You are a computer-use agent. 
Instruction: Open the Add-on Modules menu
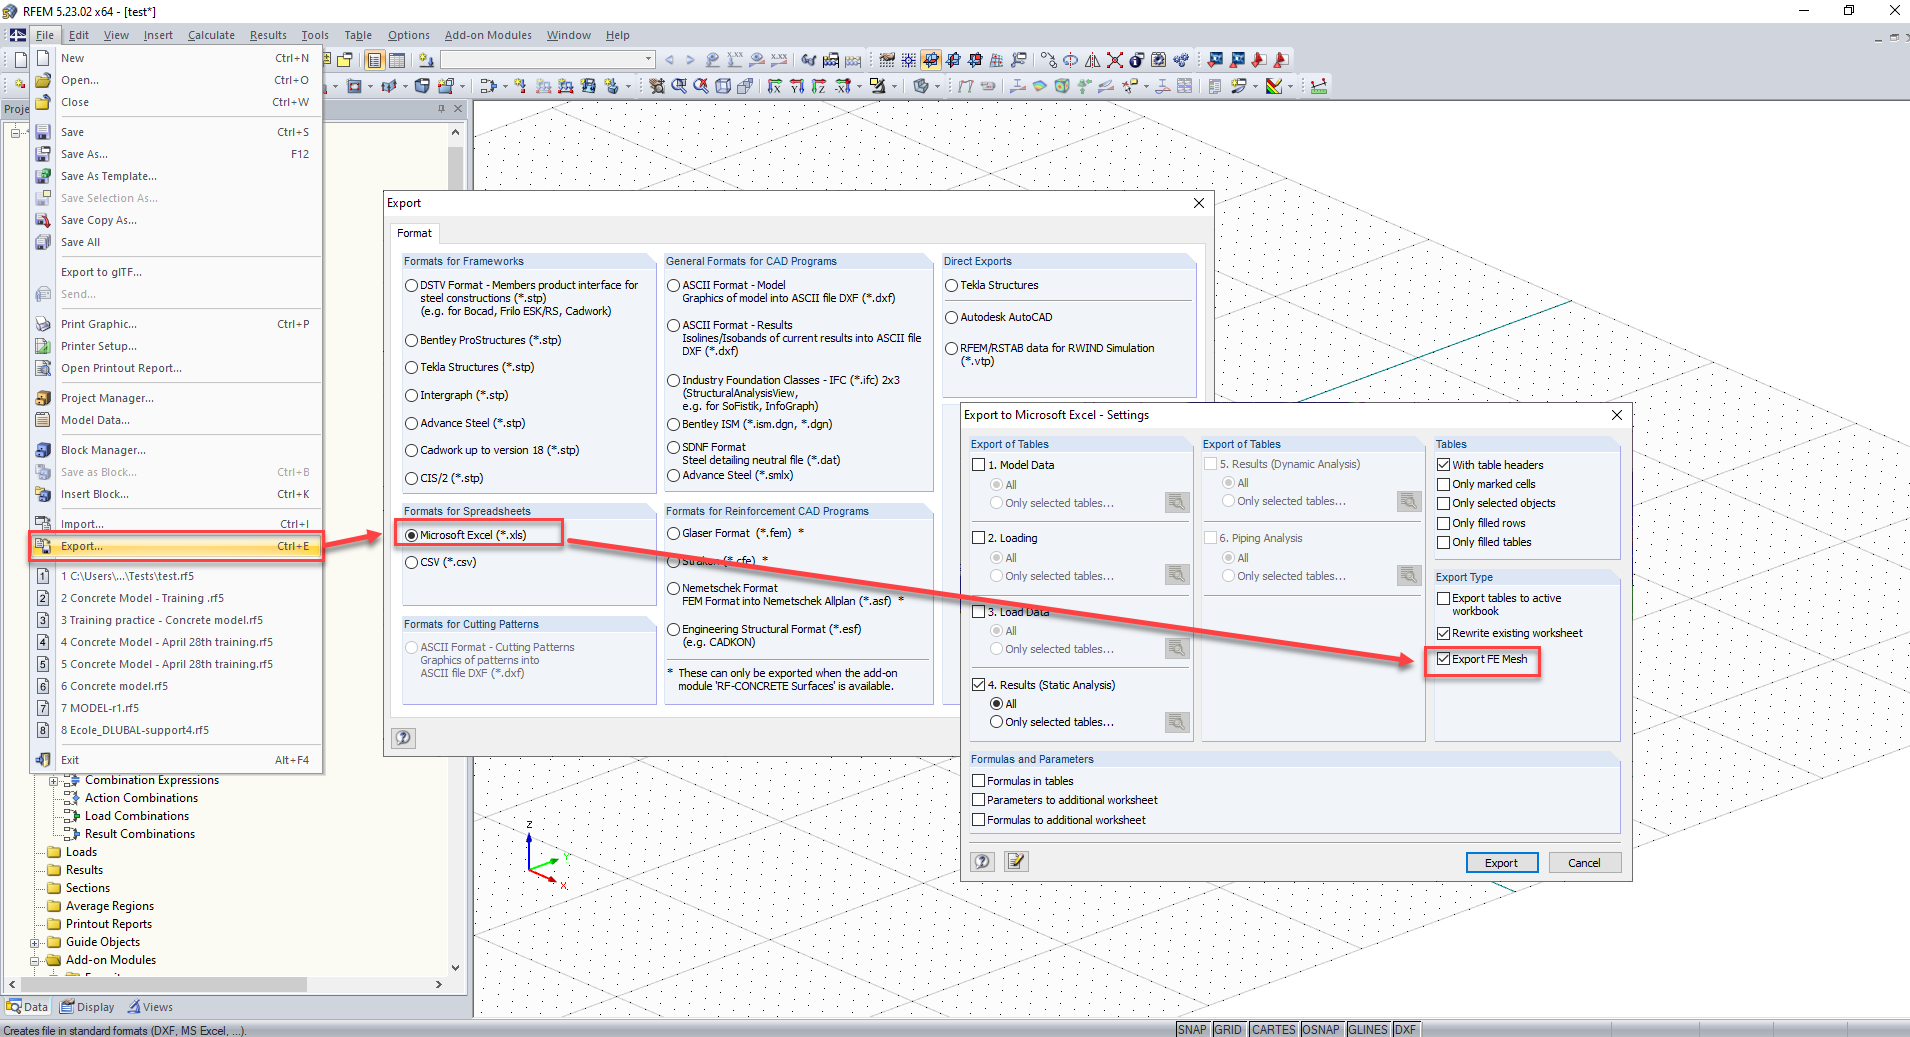(488, 35)
